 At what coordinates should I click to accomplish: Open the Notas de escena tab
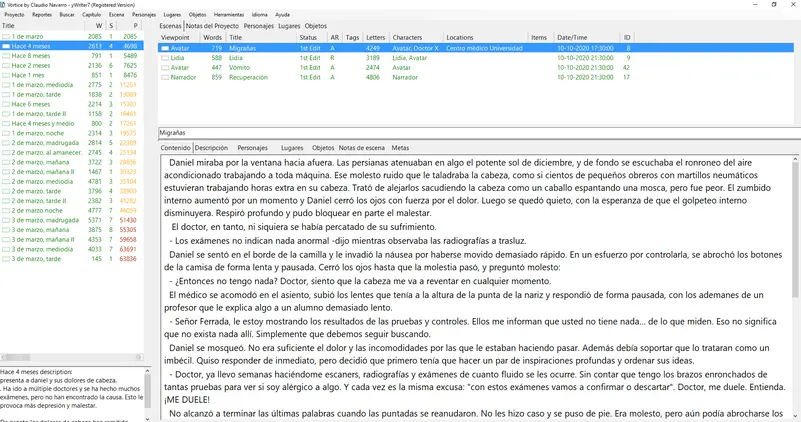point(362,148)
